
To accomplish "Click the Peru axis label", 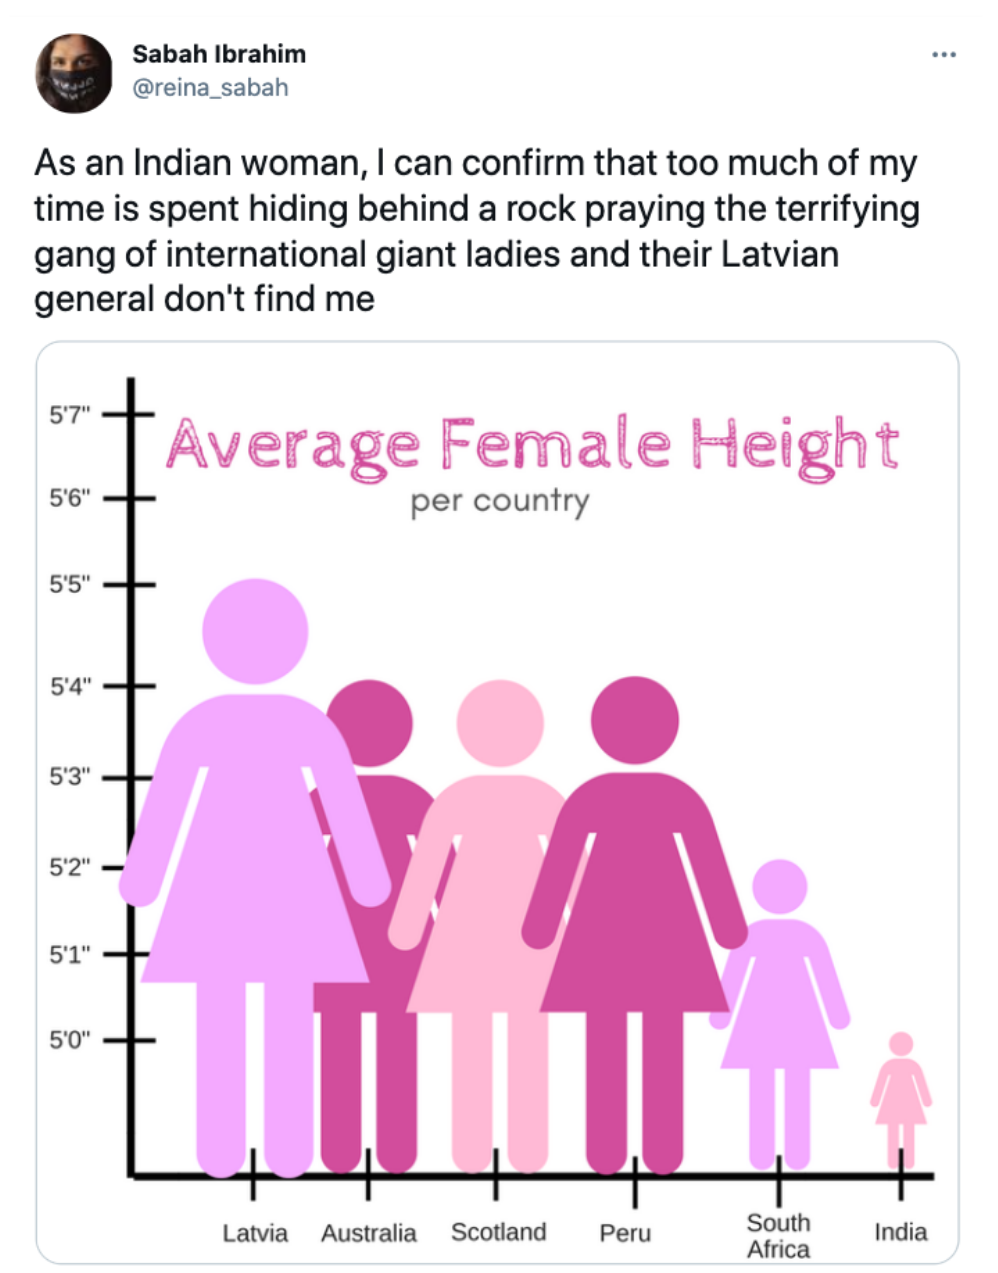I will tap(625, 1233).
